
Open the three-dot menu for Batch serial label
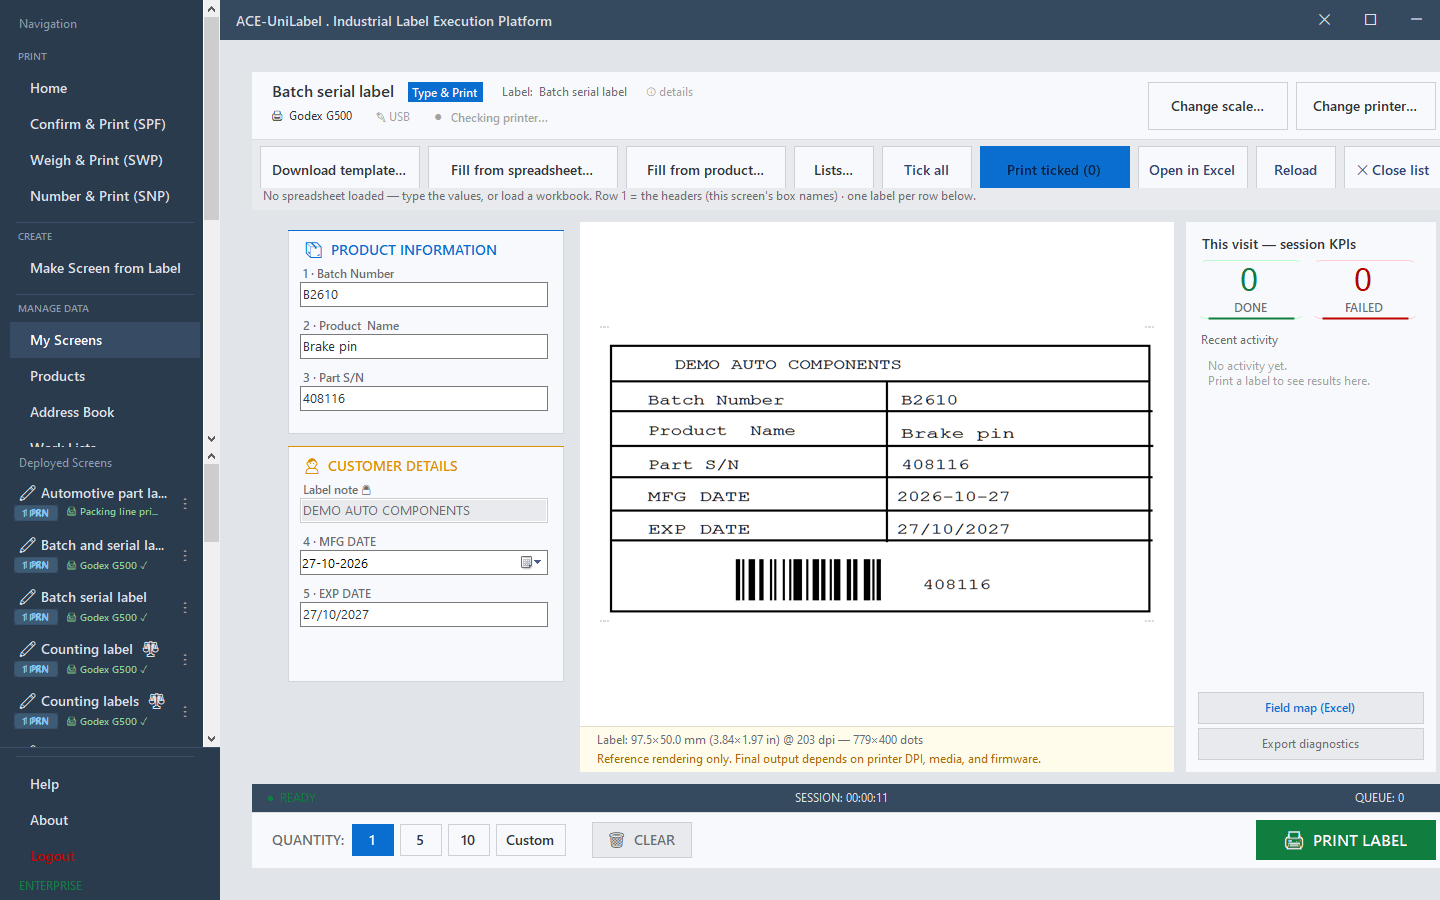[x=185, y=607]
